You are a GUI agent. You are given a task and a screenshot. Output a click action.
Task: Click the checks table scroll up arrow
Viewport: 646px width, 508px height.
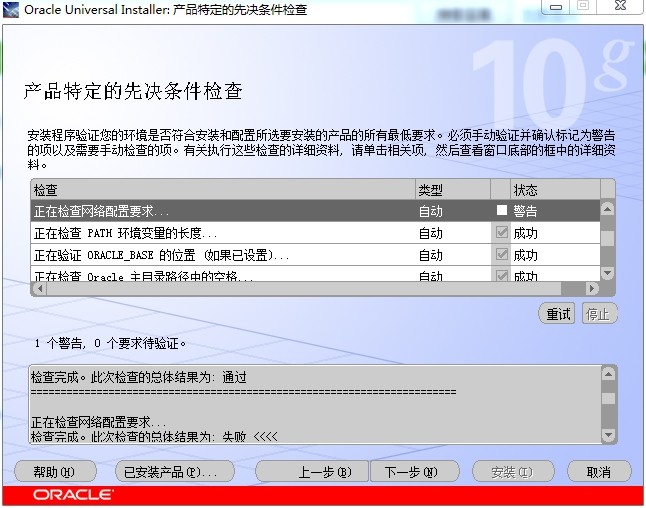tap(607, 209)
